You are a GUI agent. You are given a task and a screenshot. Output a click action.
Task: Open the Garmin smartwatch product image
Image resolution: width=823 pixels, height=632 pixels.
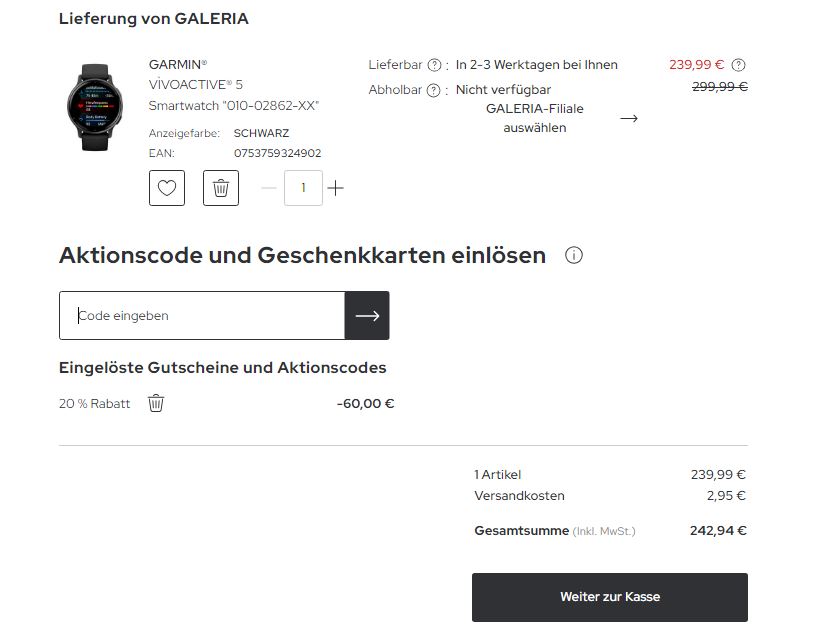pyautogui.click(x=94, y=107)
